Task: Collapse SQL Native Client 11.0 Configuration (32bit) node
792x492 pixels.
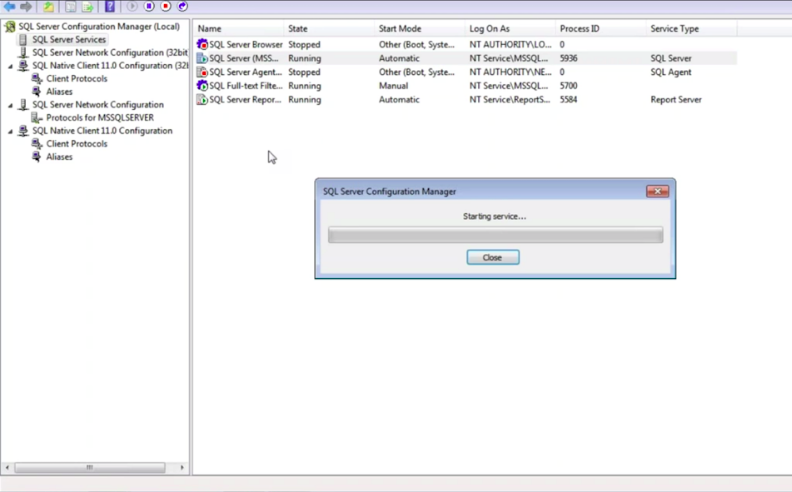Action: (x=10, y=66)
